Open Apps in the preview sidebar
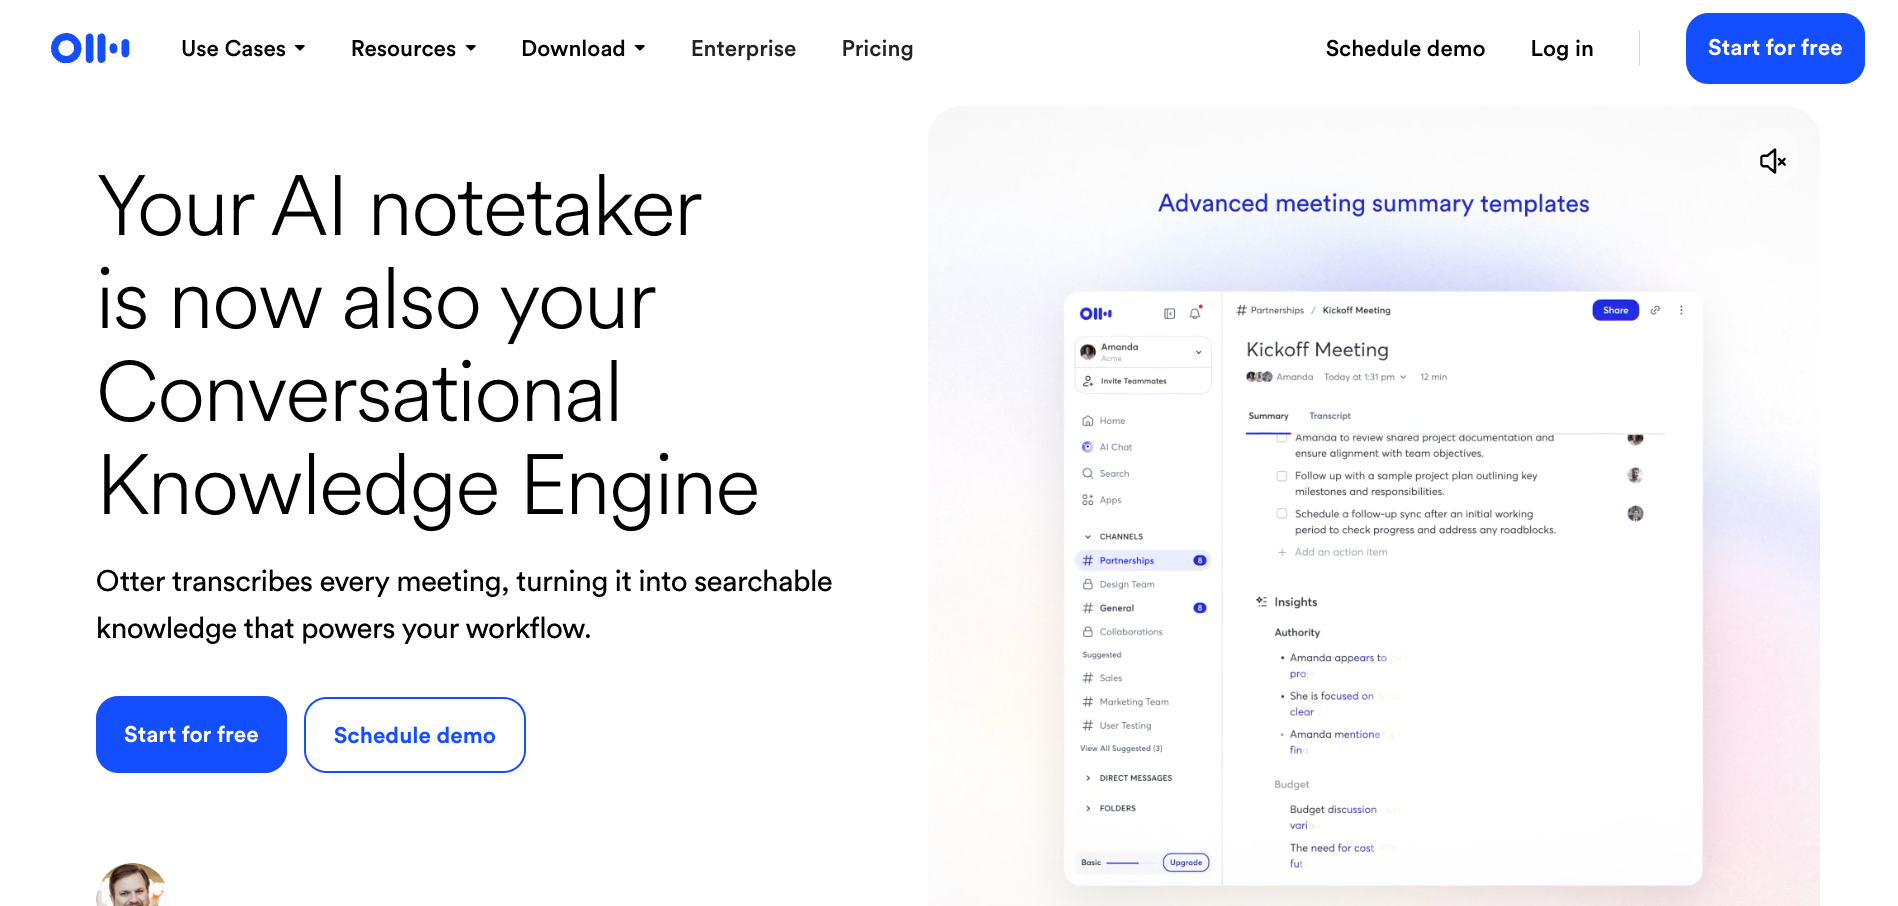The image size is (1898, 906). (x=1102, y=500)
